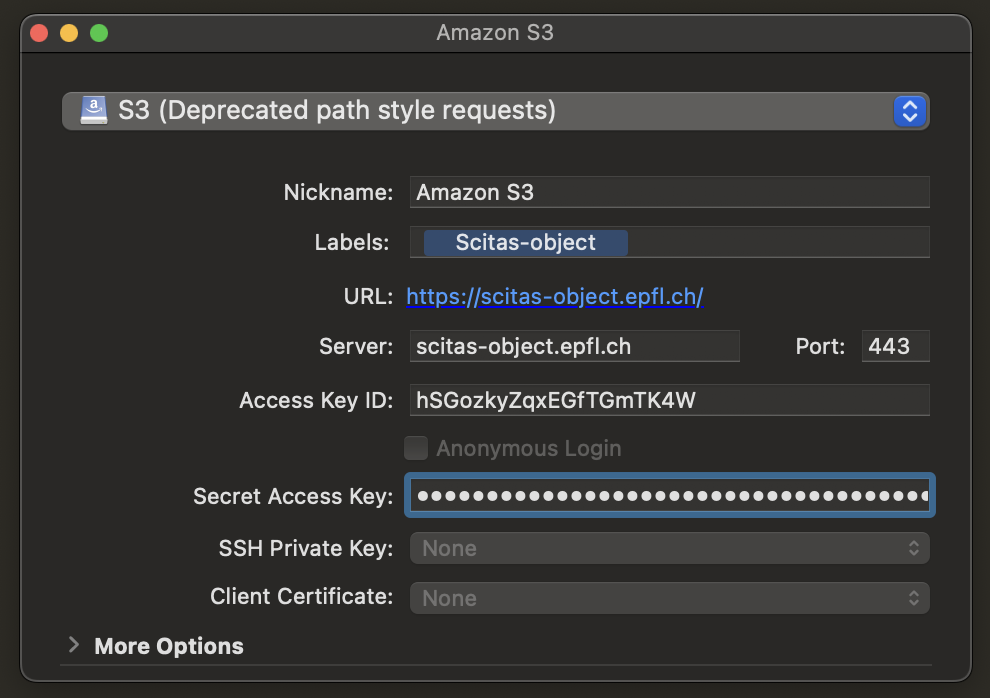Screen dimensions: 990x698
Task: Click the Server label text
Action: point(355,346)
